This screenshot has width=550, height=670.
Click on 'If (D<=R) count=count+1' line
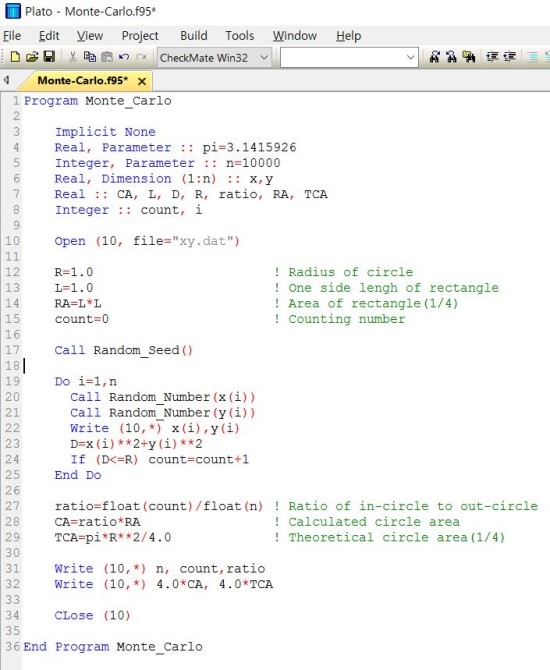(x=159, y=460)
